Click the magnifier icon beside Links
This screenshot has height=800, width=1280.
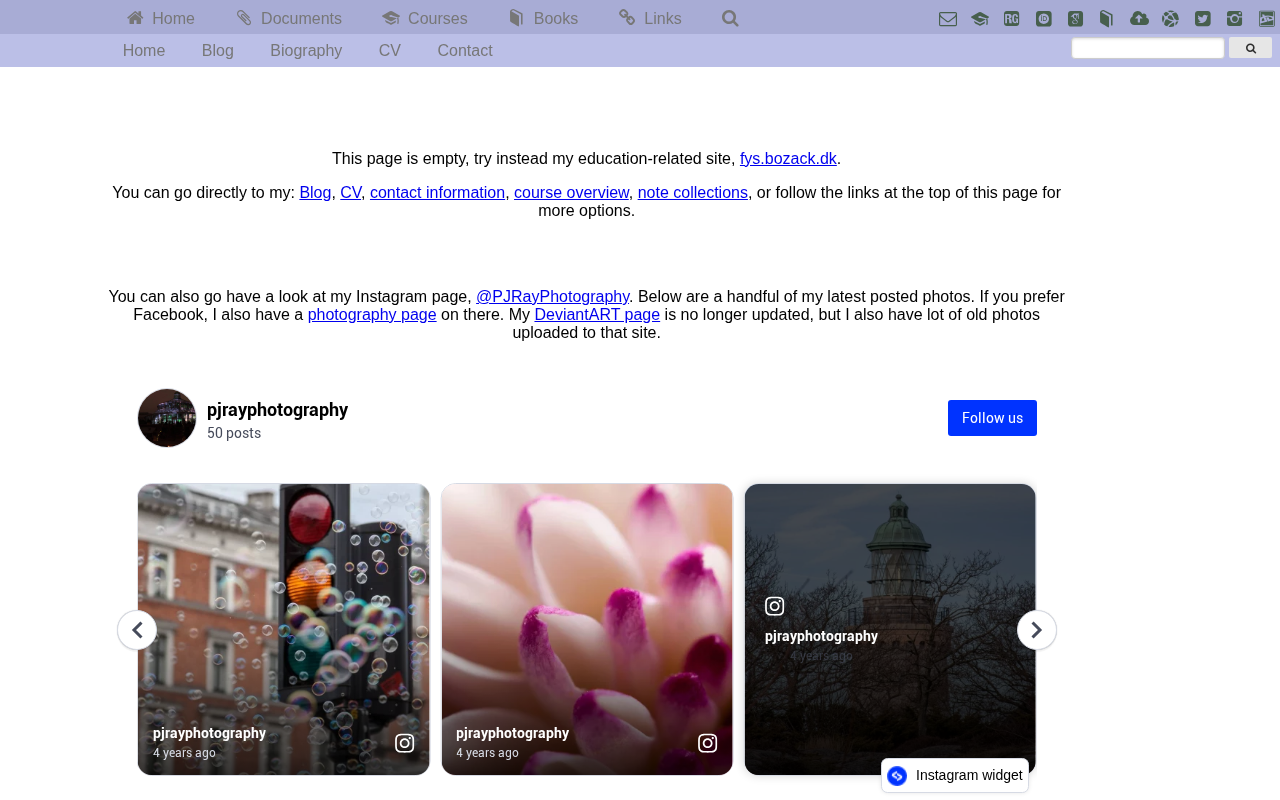click(x=730, y=18)
